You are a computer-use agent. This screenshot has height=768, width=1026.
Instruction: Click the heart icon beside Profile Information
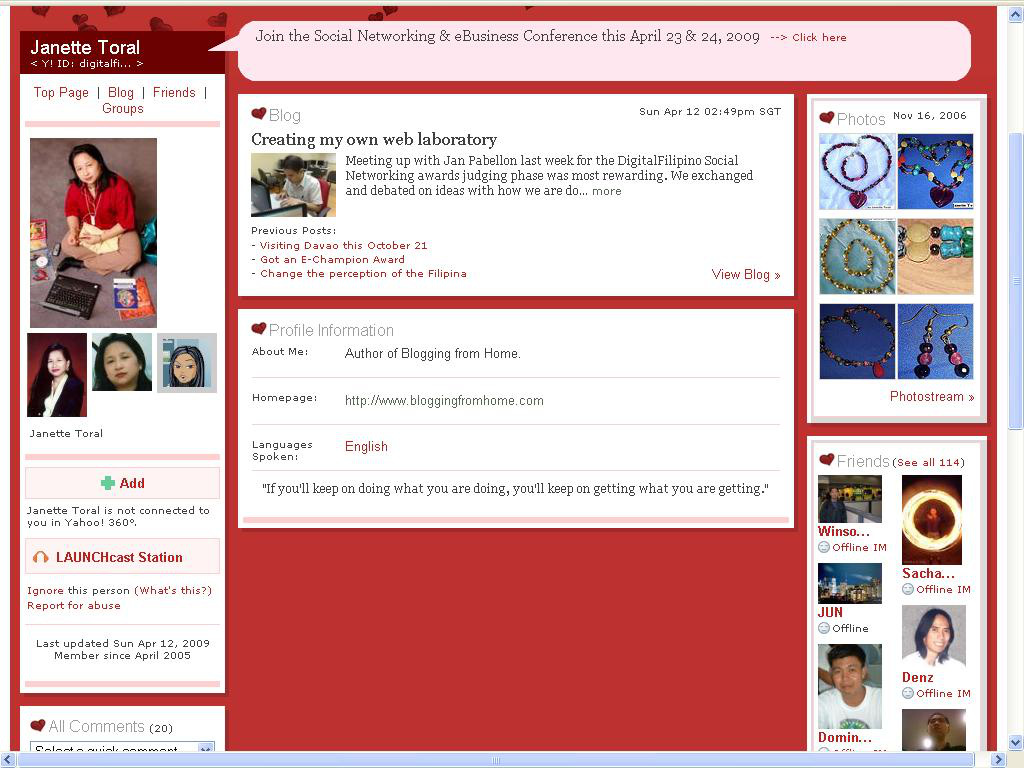coord(259,329)
